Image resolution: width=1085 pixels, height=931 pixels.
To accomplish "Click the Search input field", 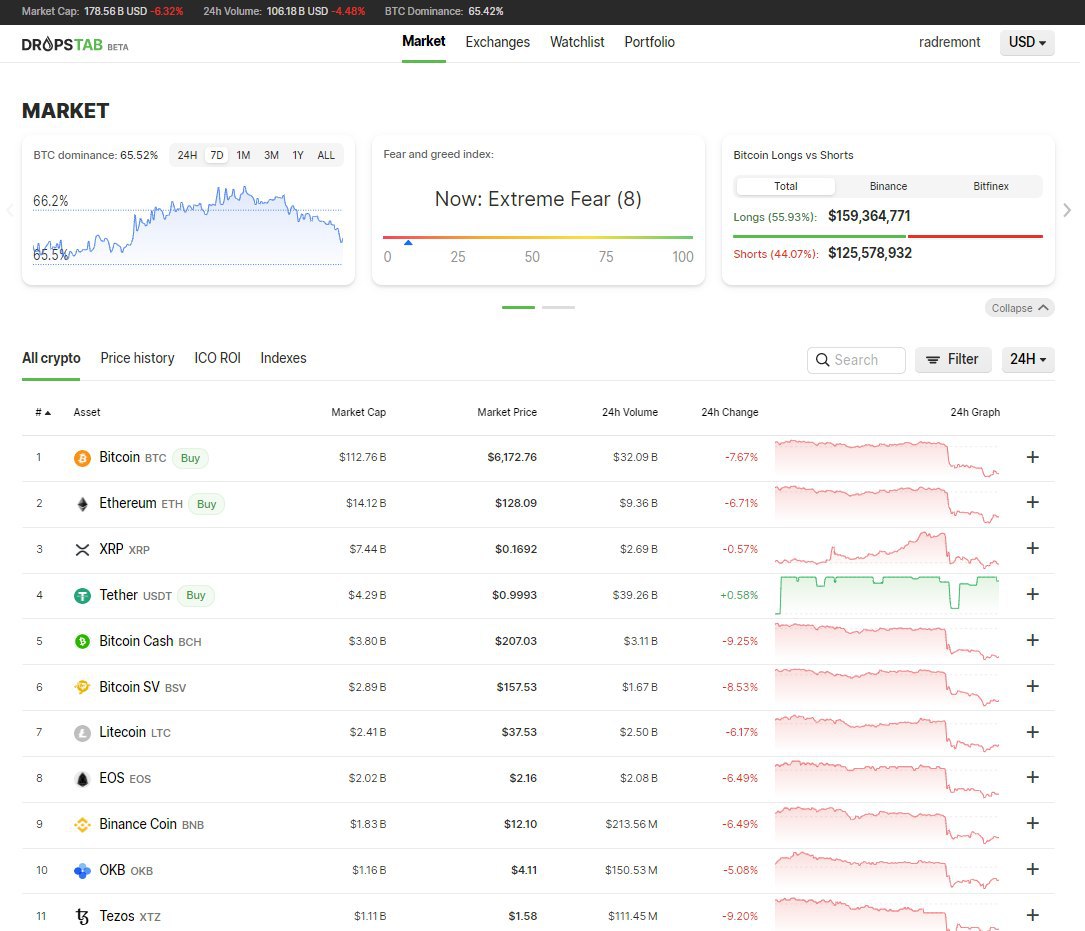I will (x=856, y=360).
